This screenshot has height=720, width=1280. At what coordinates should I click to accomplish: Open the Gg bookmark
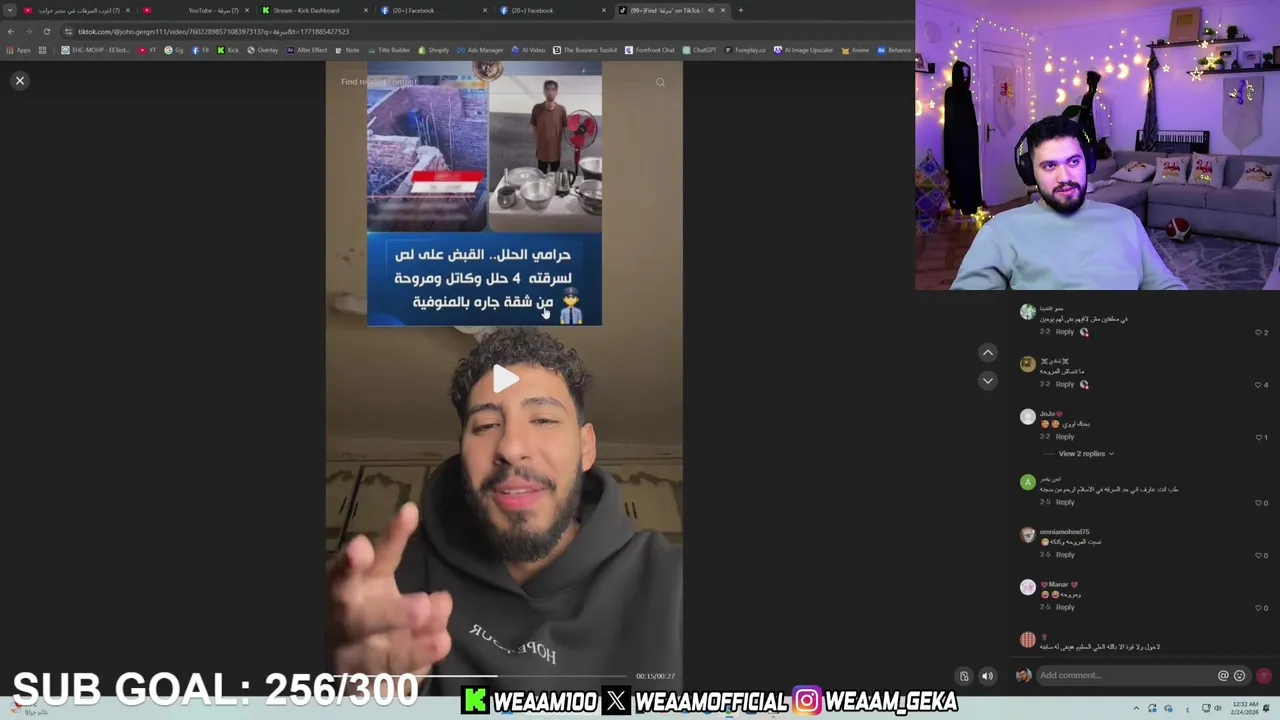point(174,50)
